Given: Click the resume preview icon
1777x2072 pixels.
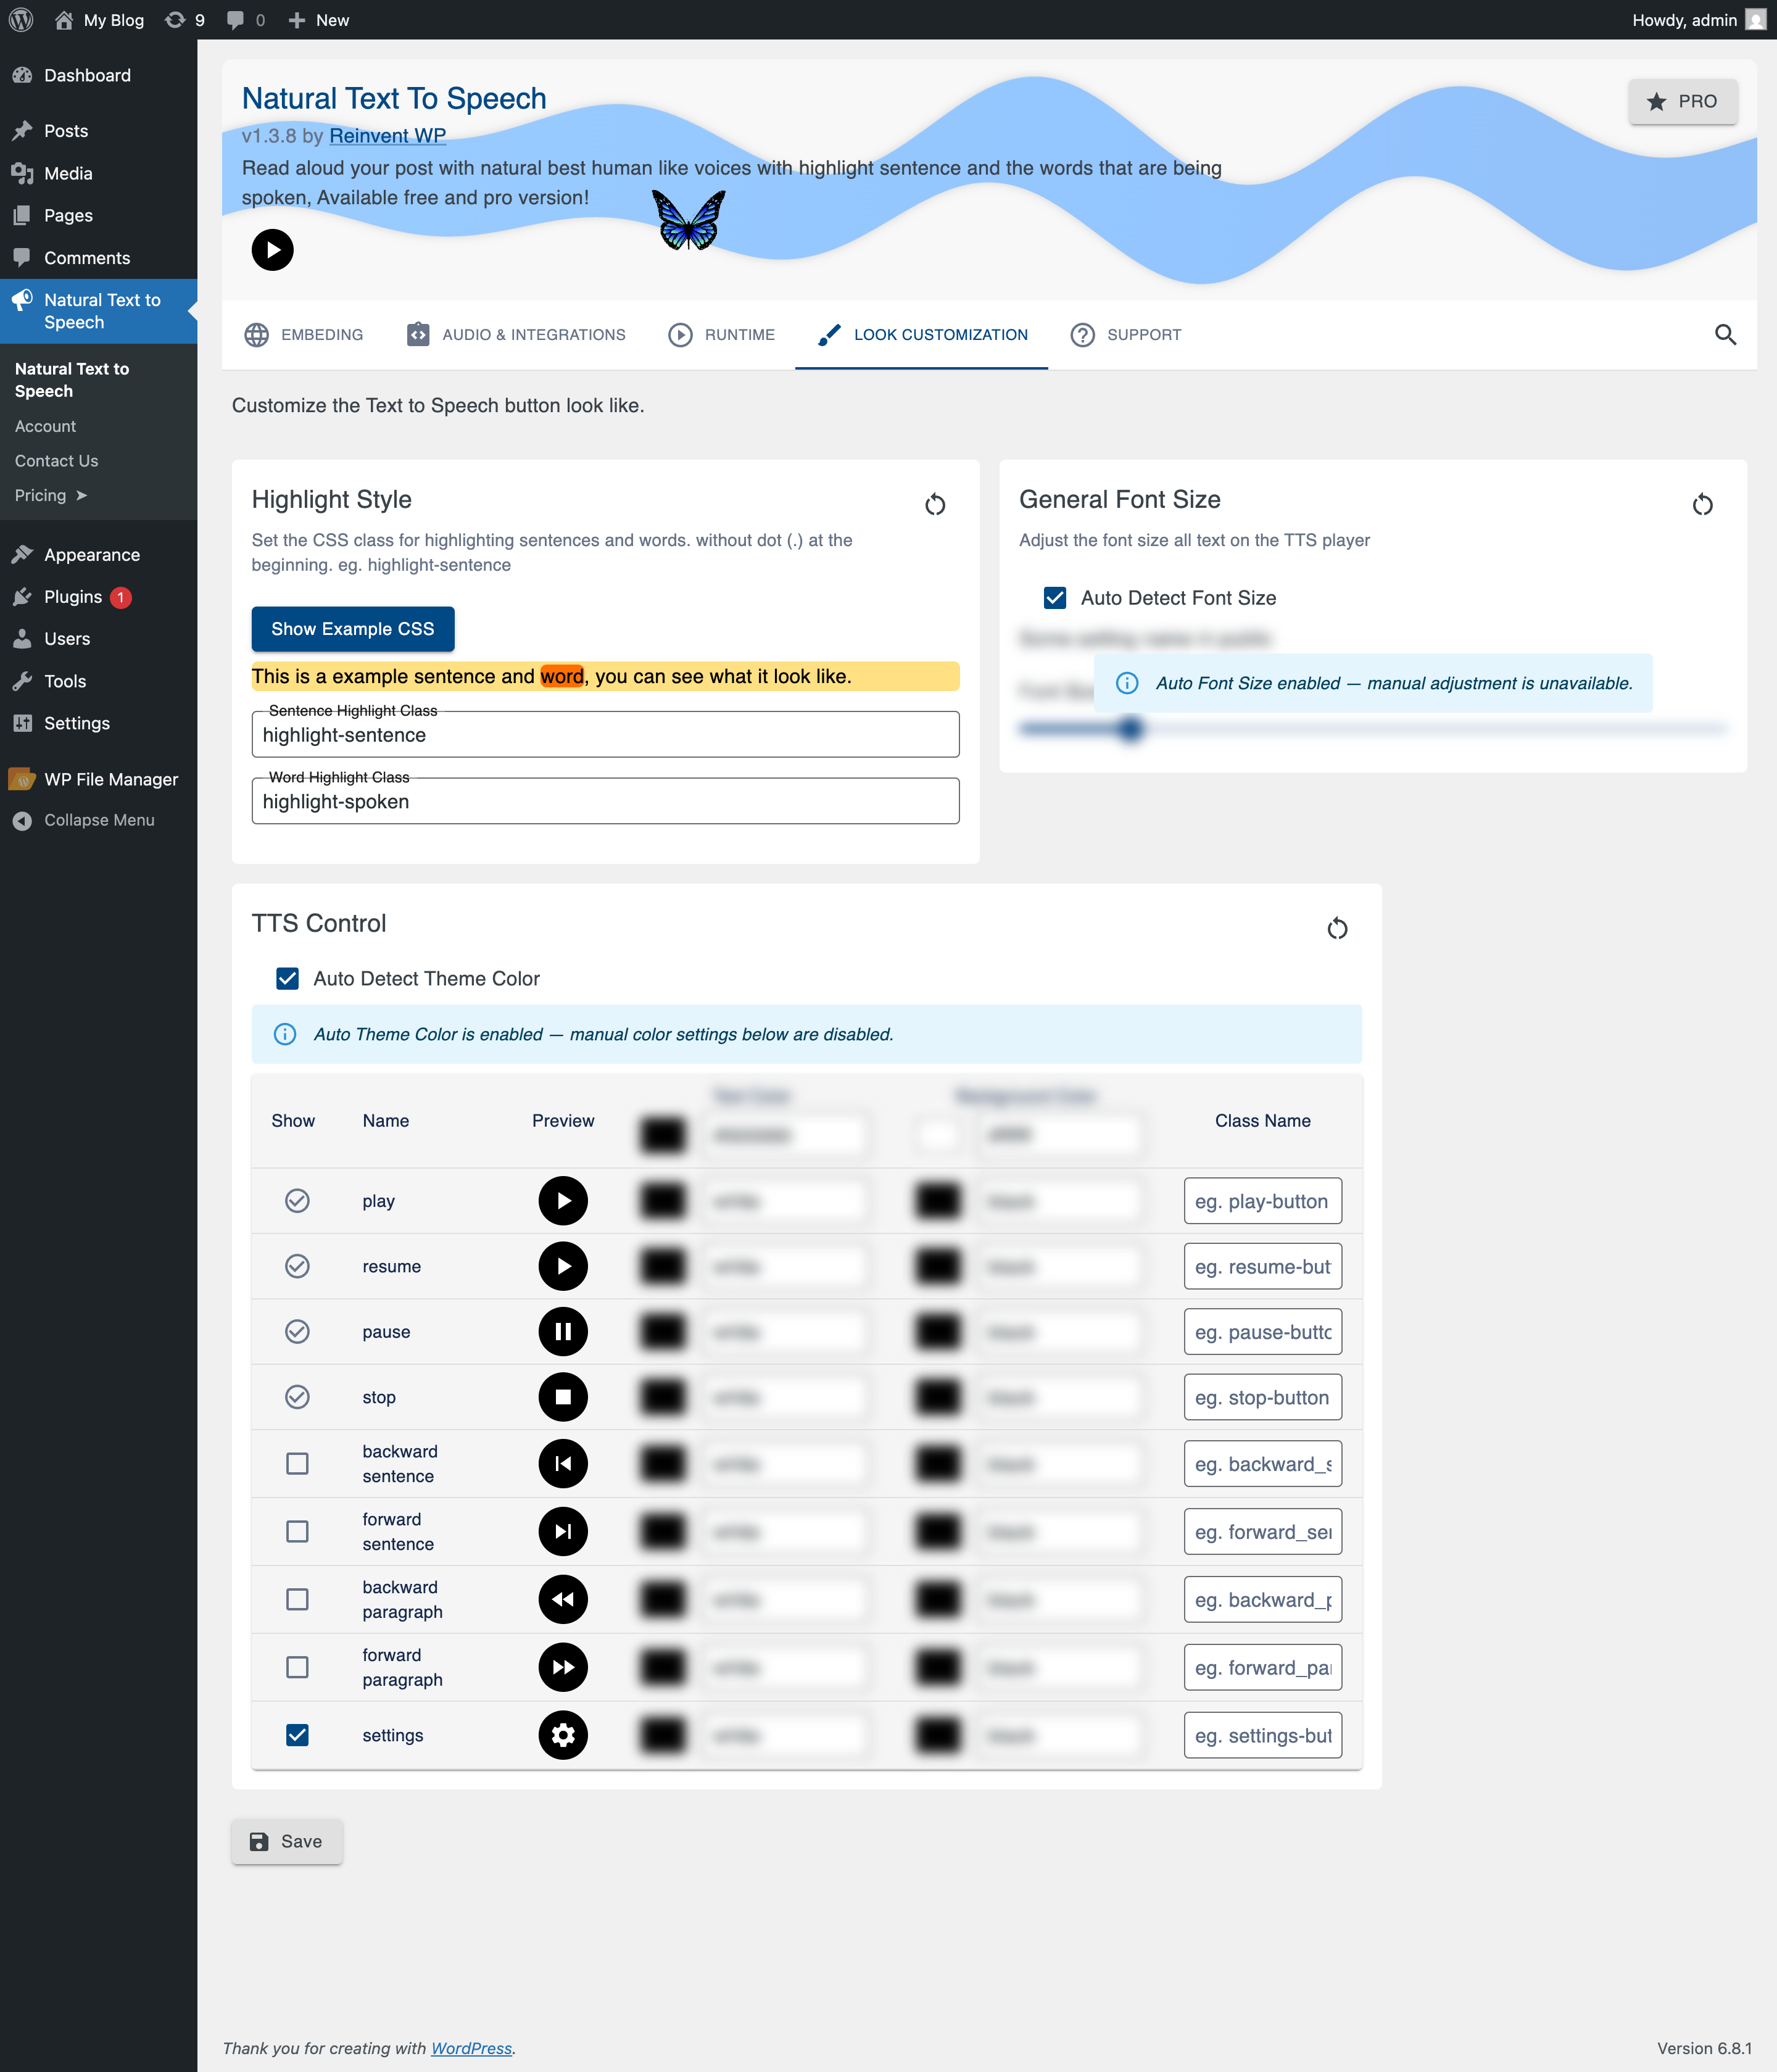Looking at the screenshot, I should tap(563, 1266).
